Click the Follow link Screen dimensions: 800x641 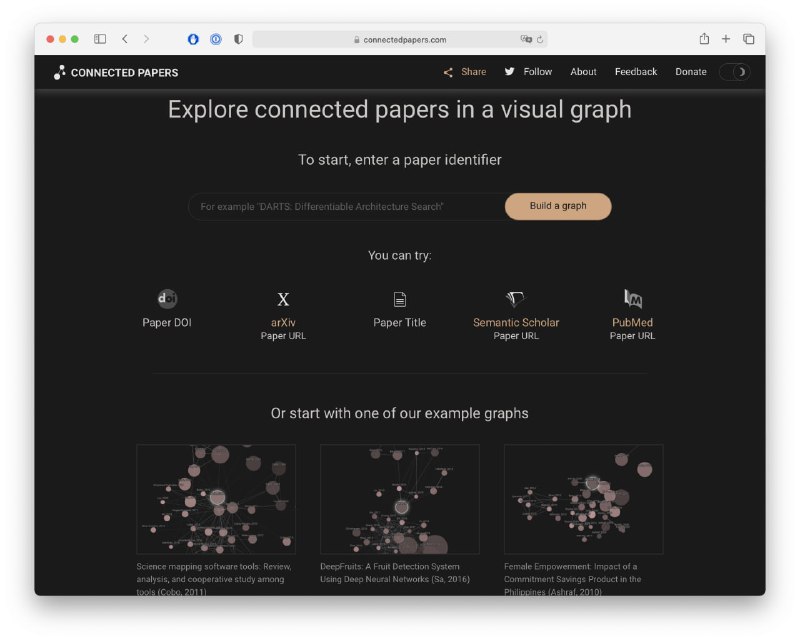(538, 72)
